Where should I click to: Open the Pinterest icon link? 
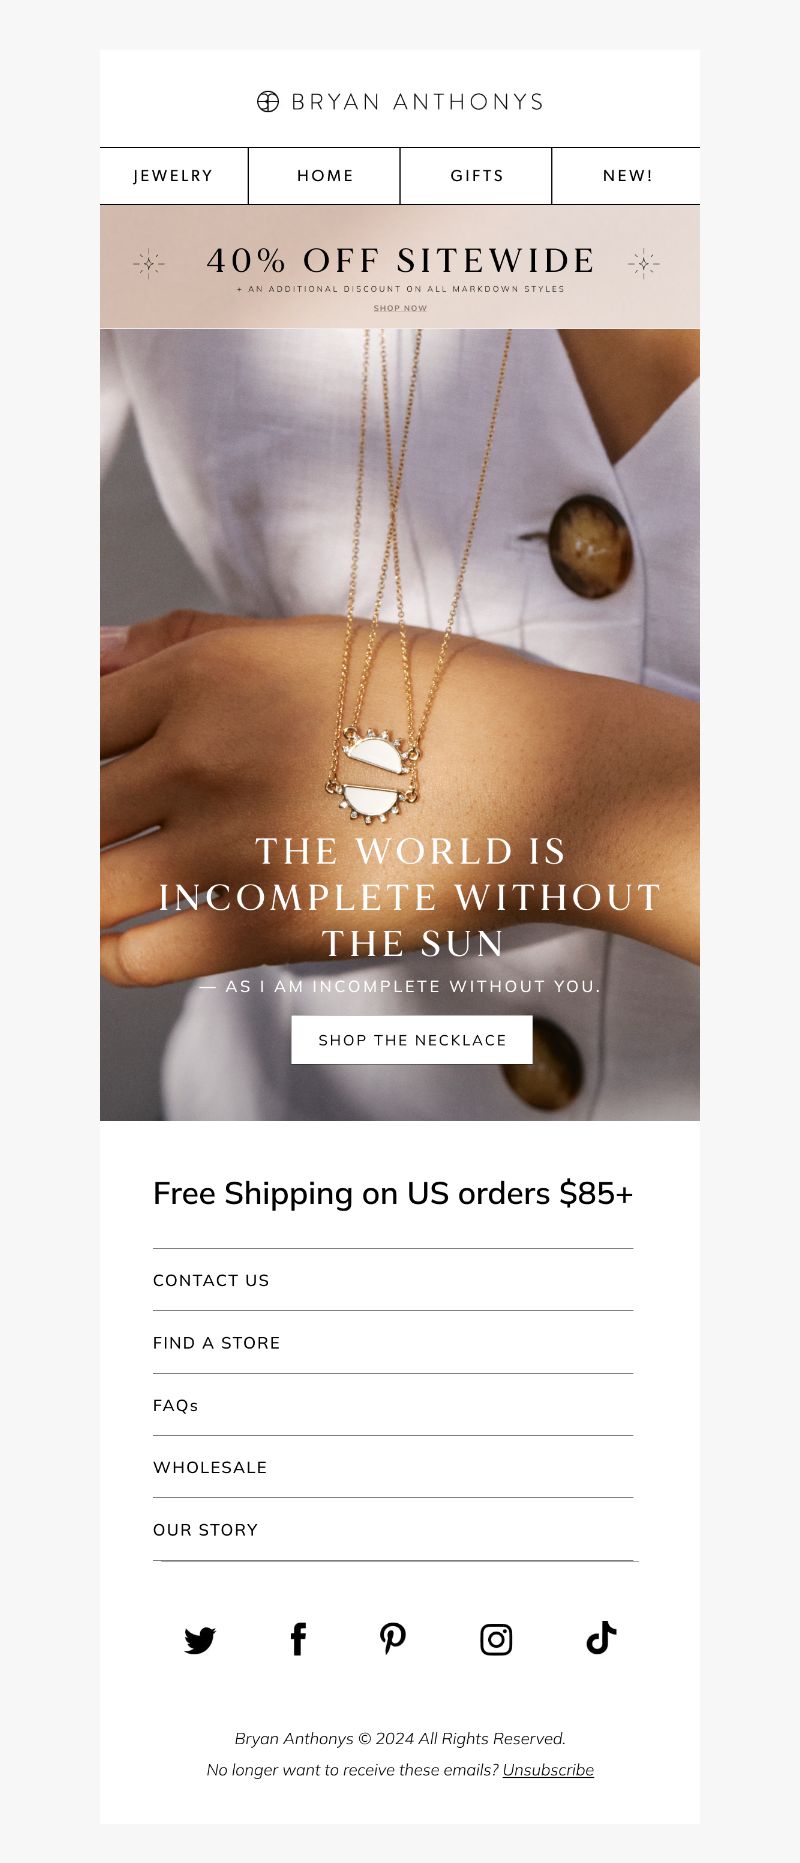(393, 1639)
